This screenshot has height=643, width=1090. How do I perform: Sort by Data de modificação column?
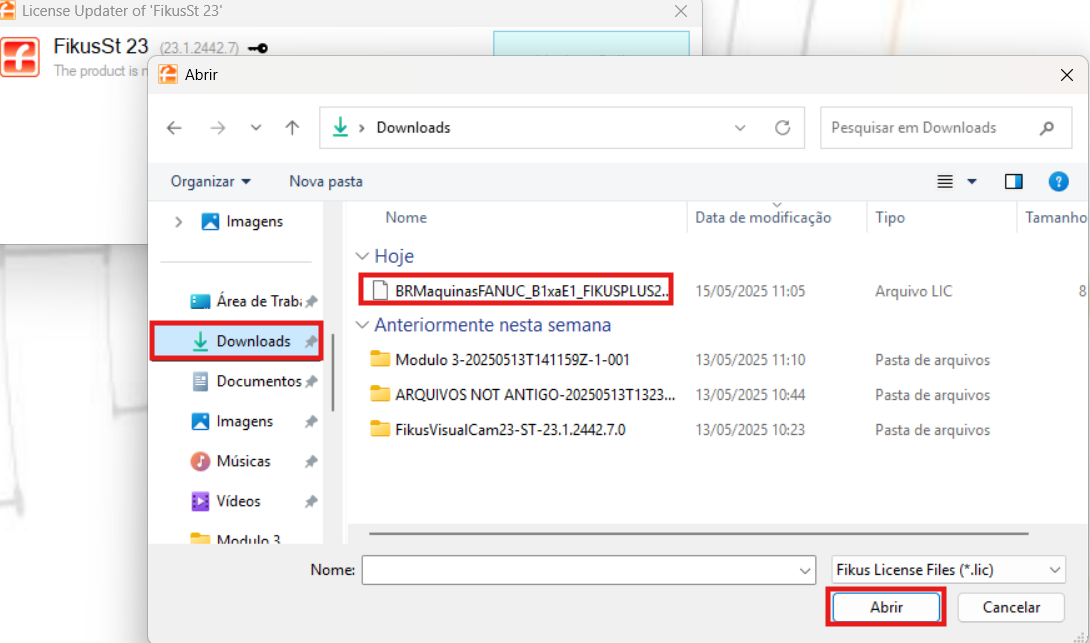[x=763, y=218]
